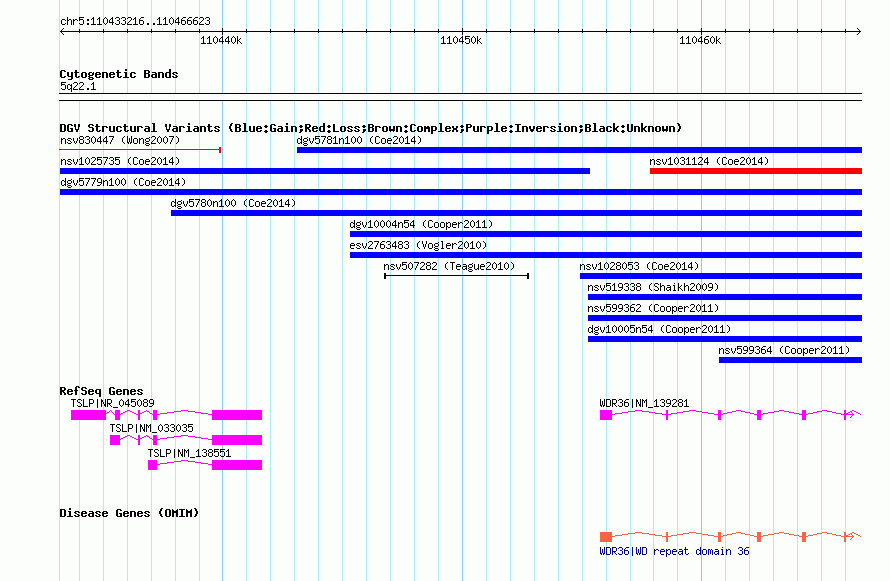The image size is (890, 581).
Task: Click the TSLP|NR_045089 transcript label
Action: click(112, 403)
